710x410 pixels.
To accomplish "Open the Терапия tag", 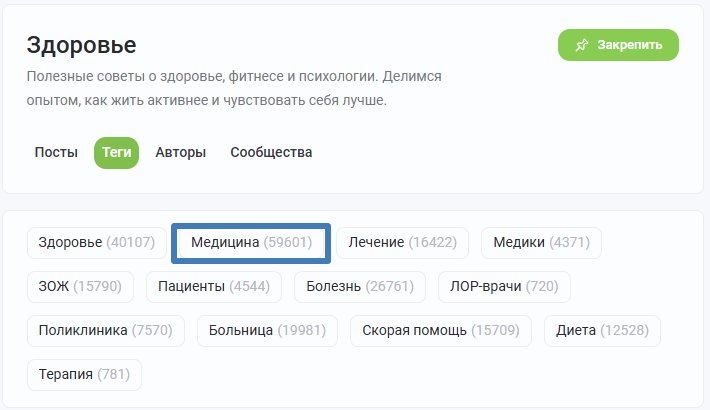I will click(84, 375).
